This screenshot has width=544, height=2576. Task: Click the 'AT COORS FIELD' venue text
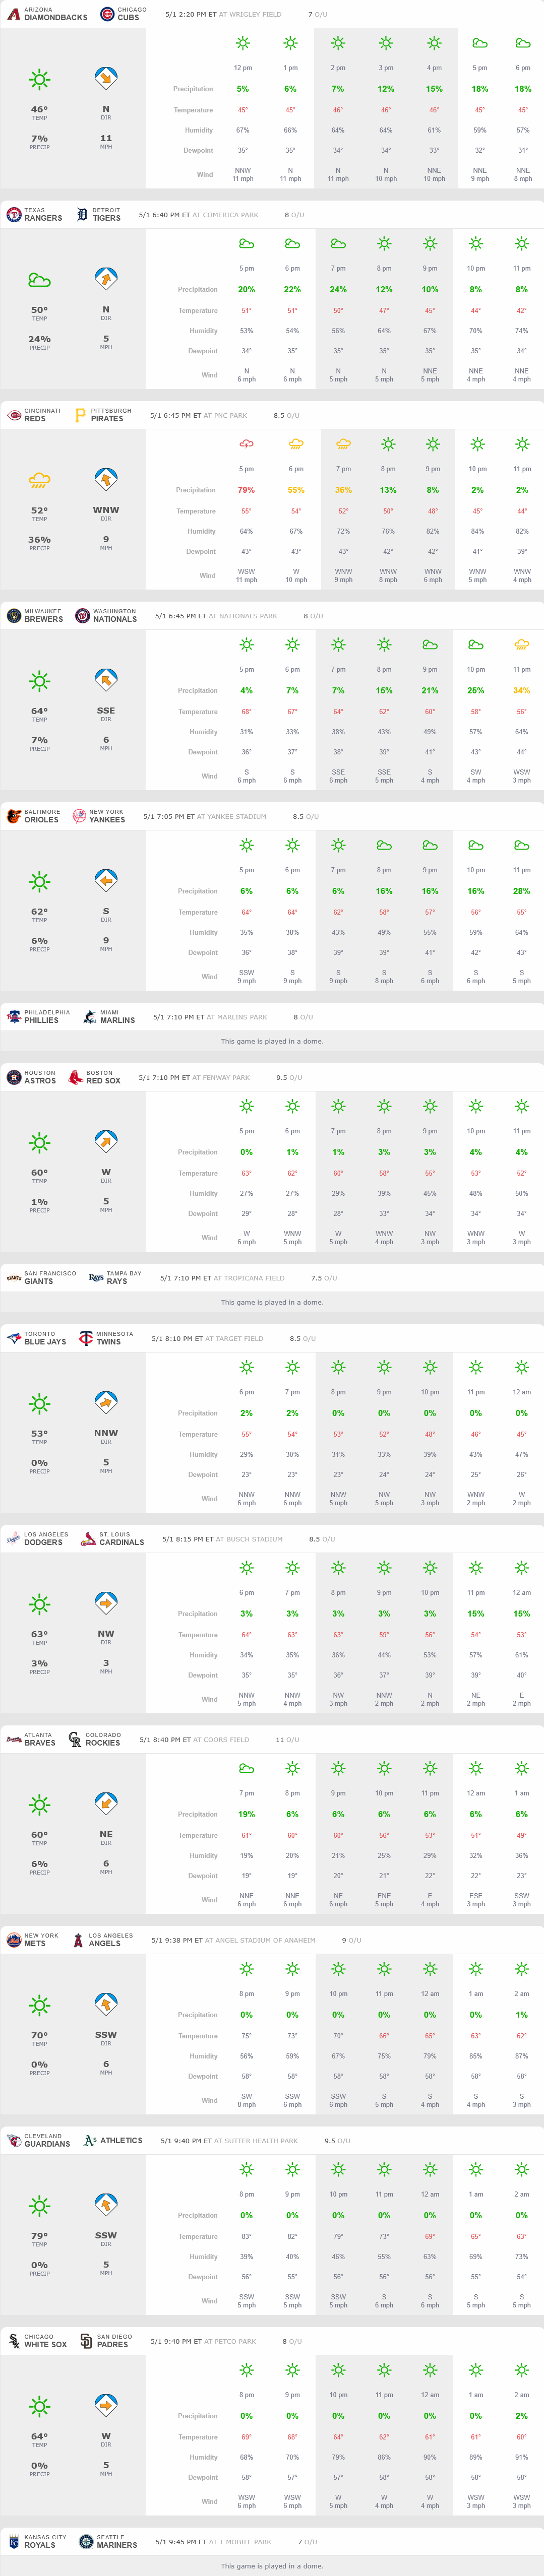(x=221, y=1740)
